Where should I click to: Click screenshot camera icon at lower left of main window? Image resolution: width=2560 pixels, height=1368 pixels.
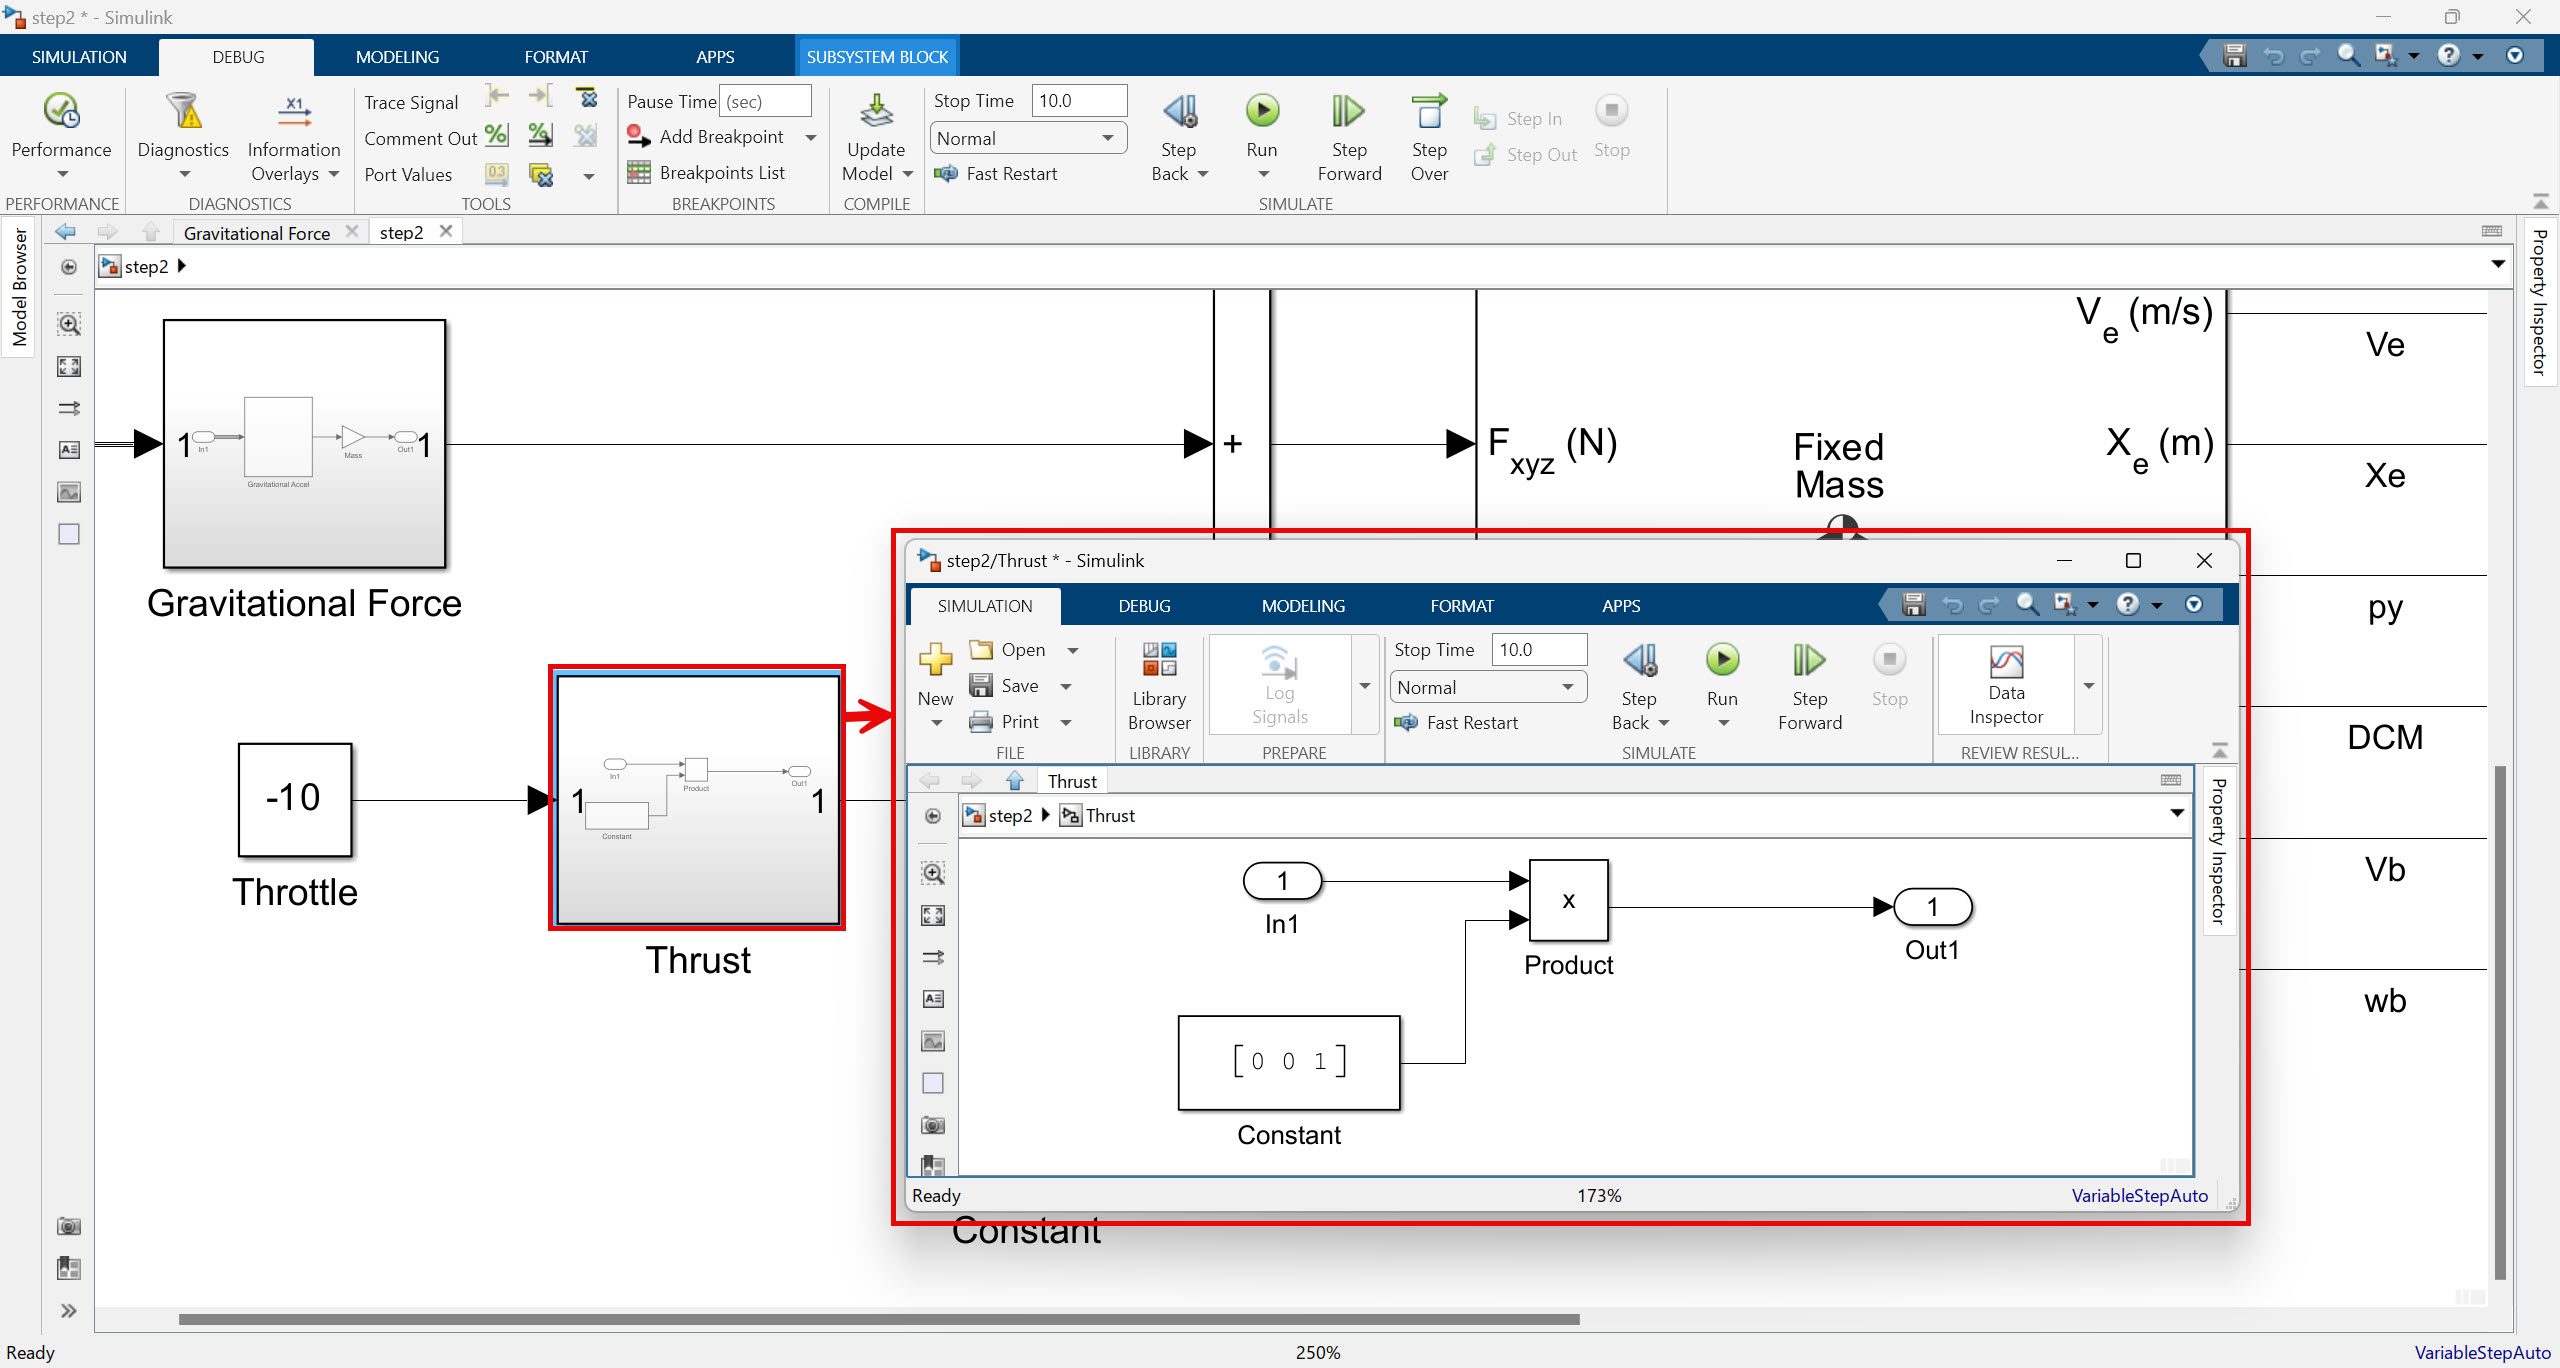click(69, 1226)
